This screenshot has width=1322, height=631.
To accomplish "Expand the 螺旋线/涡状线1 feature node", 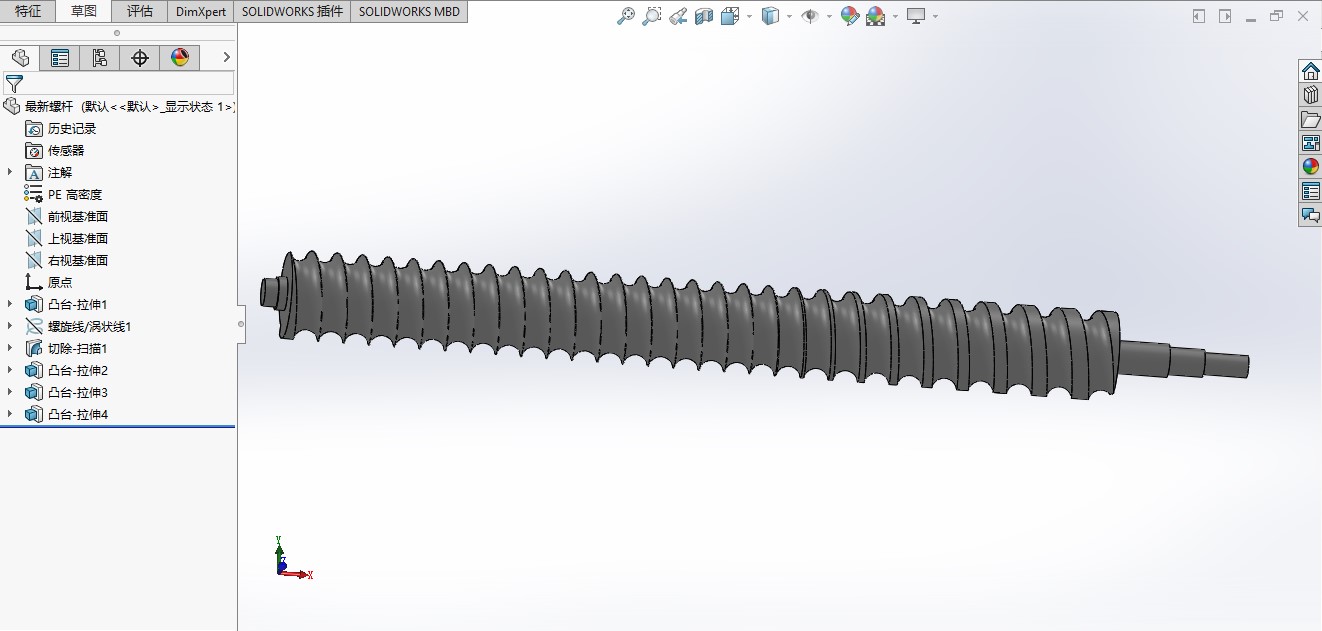I will pos(10,326).
